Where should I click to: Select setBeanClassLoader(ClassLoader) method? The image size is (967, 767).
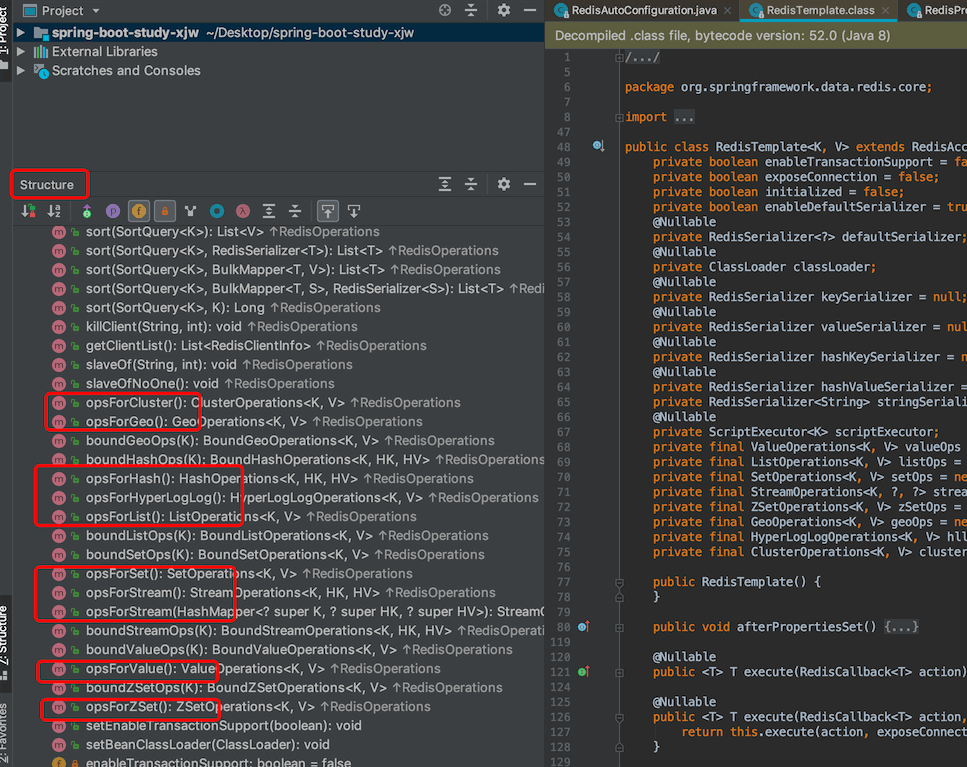207,745
